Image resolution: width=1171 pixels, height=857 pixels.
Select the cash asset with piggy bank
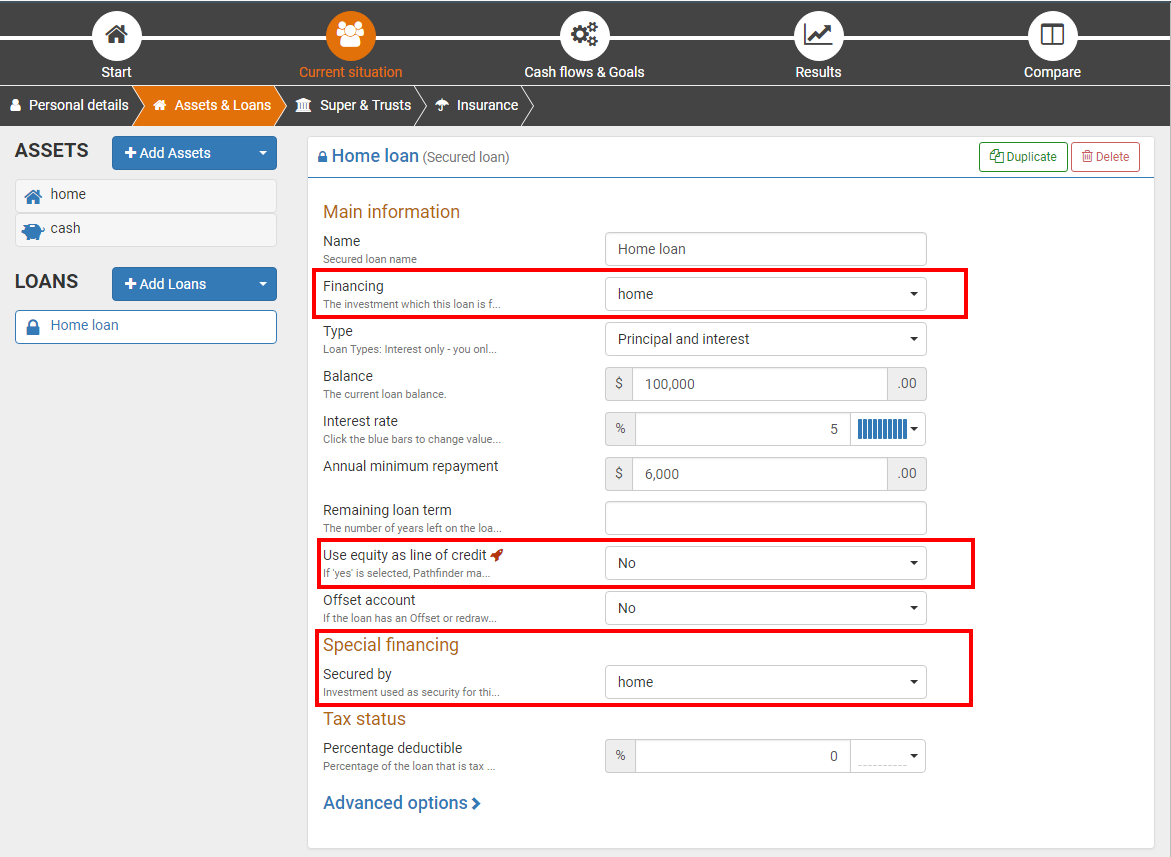coord(146,229)
